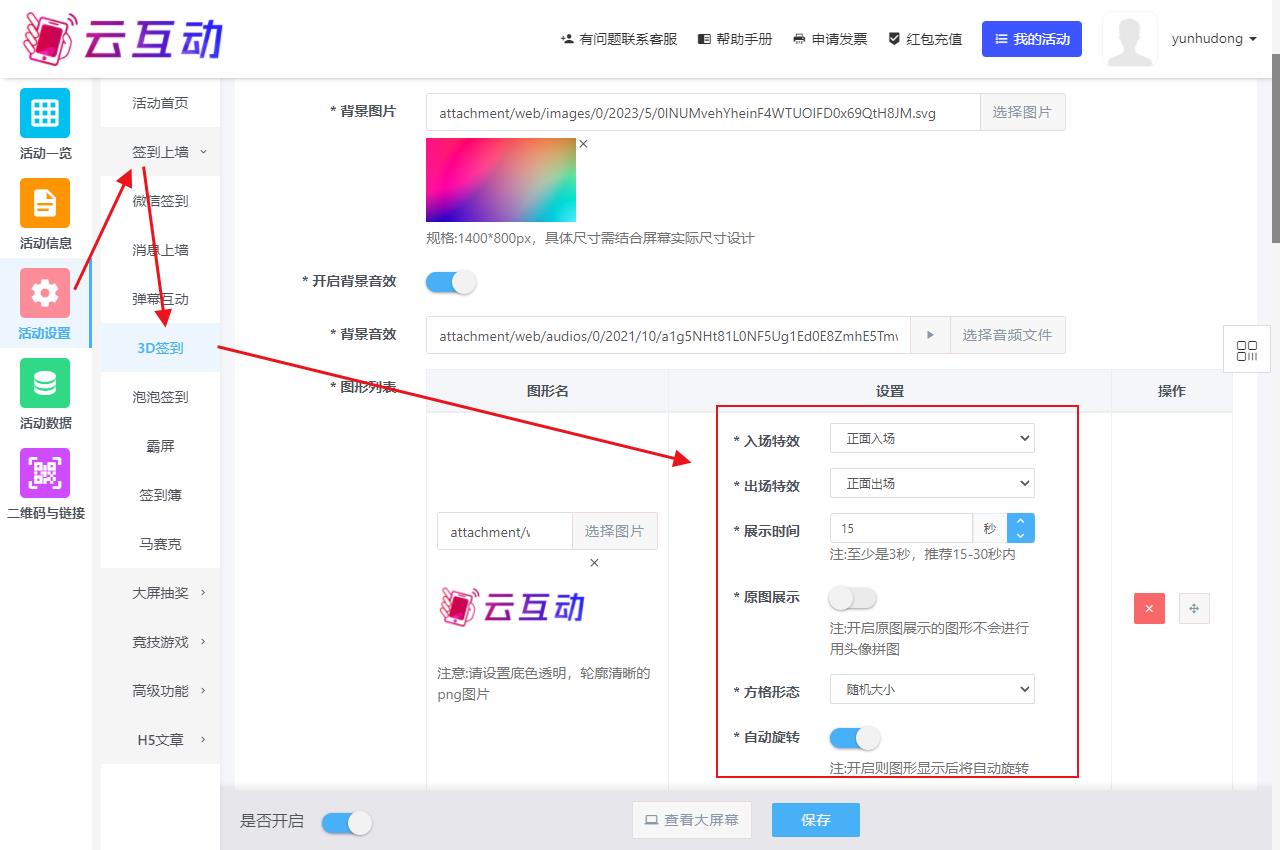Open the yunhudong account dropdown

coord(1214,39)
